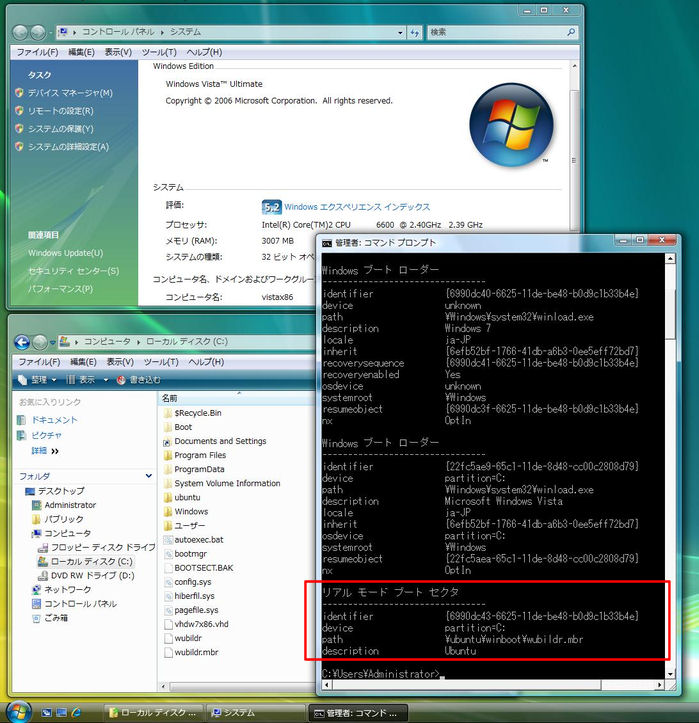Viewport: 699px width, 723px height.
Task: Click the Start orb on the taskbar
Action: click(x=17, y=712)
